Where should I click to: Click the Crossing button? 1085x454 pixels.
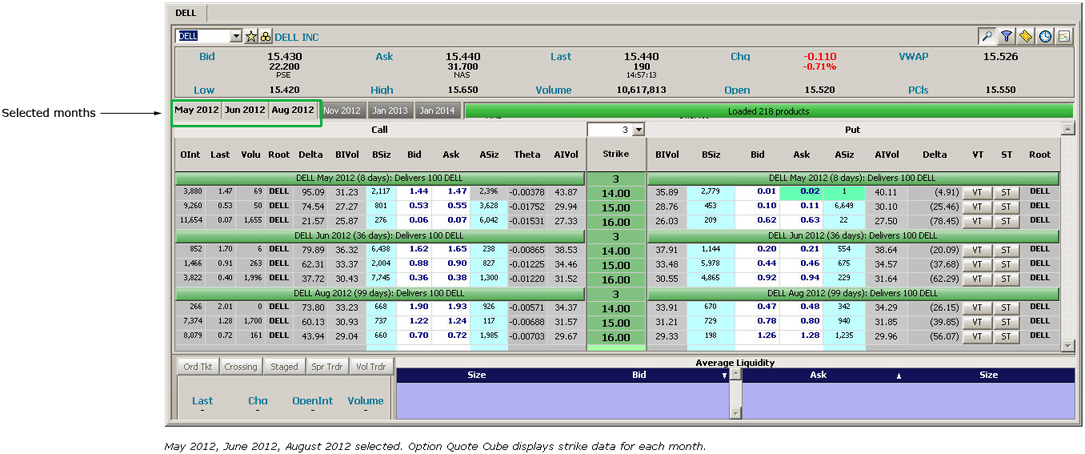[241, 367]
